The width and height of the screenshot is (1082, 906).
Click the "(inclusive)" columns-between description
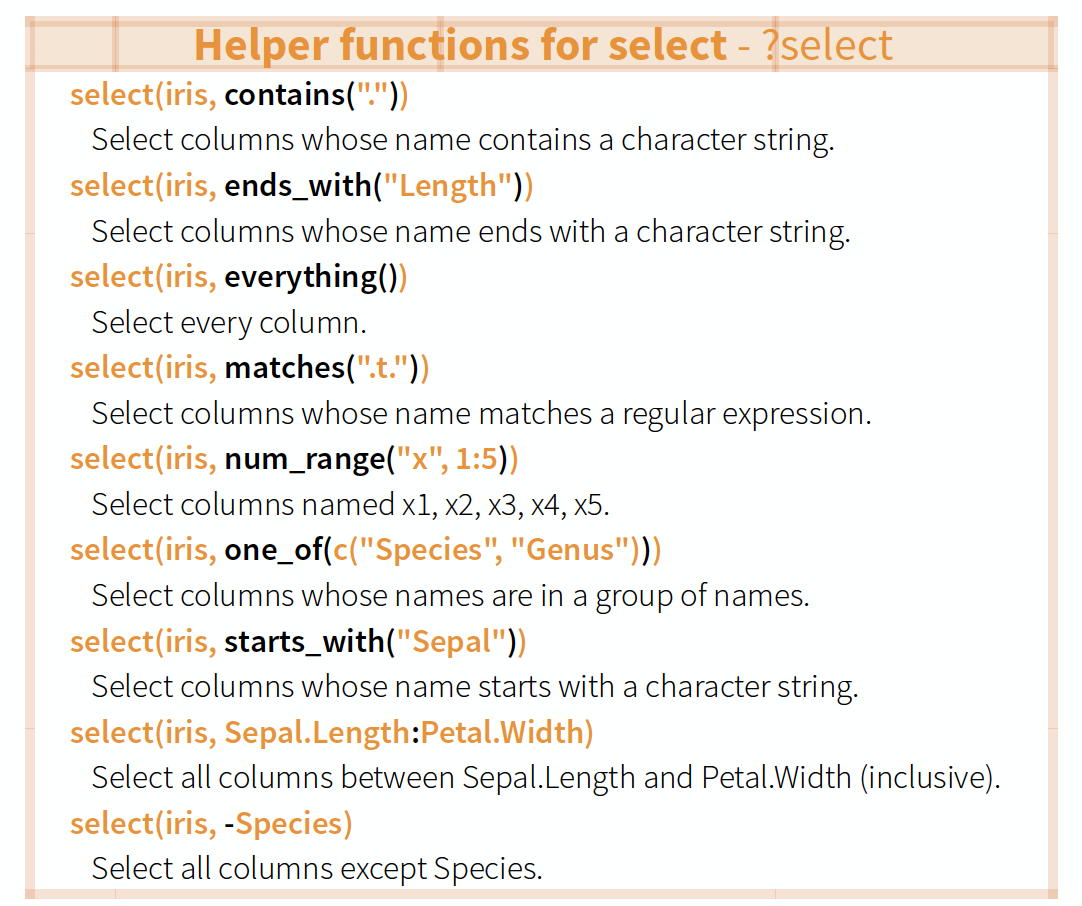(545, 777)
